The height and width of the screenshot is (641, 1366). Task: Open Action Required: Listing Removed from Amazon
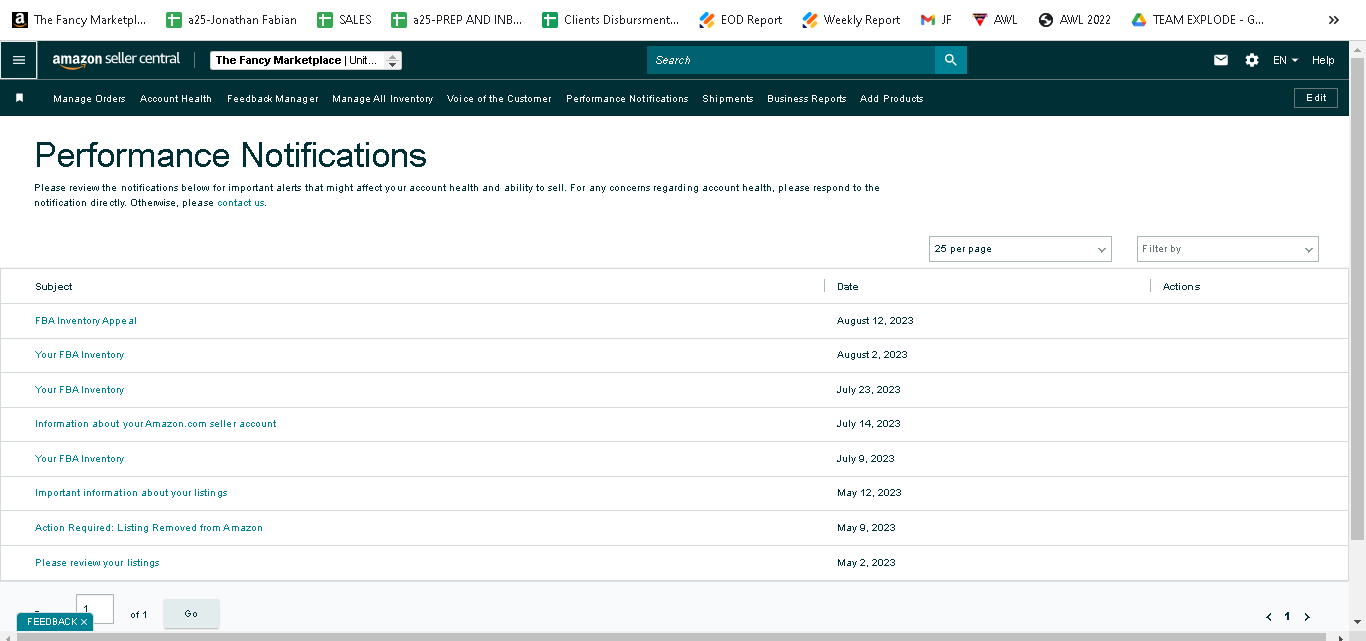click(149, 528)
